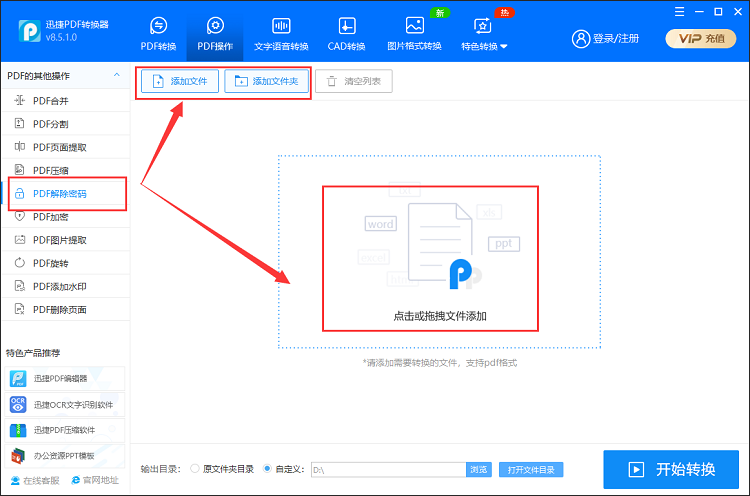The height and width of the screenshot is (496, 750).
Task: Click the 添加文件夹 button
Action: 266,81
